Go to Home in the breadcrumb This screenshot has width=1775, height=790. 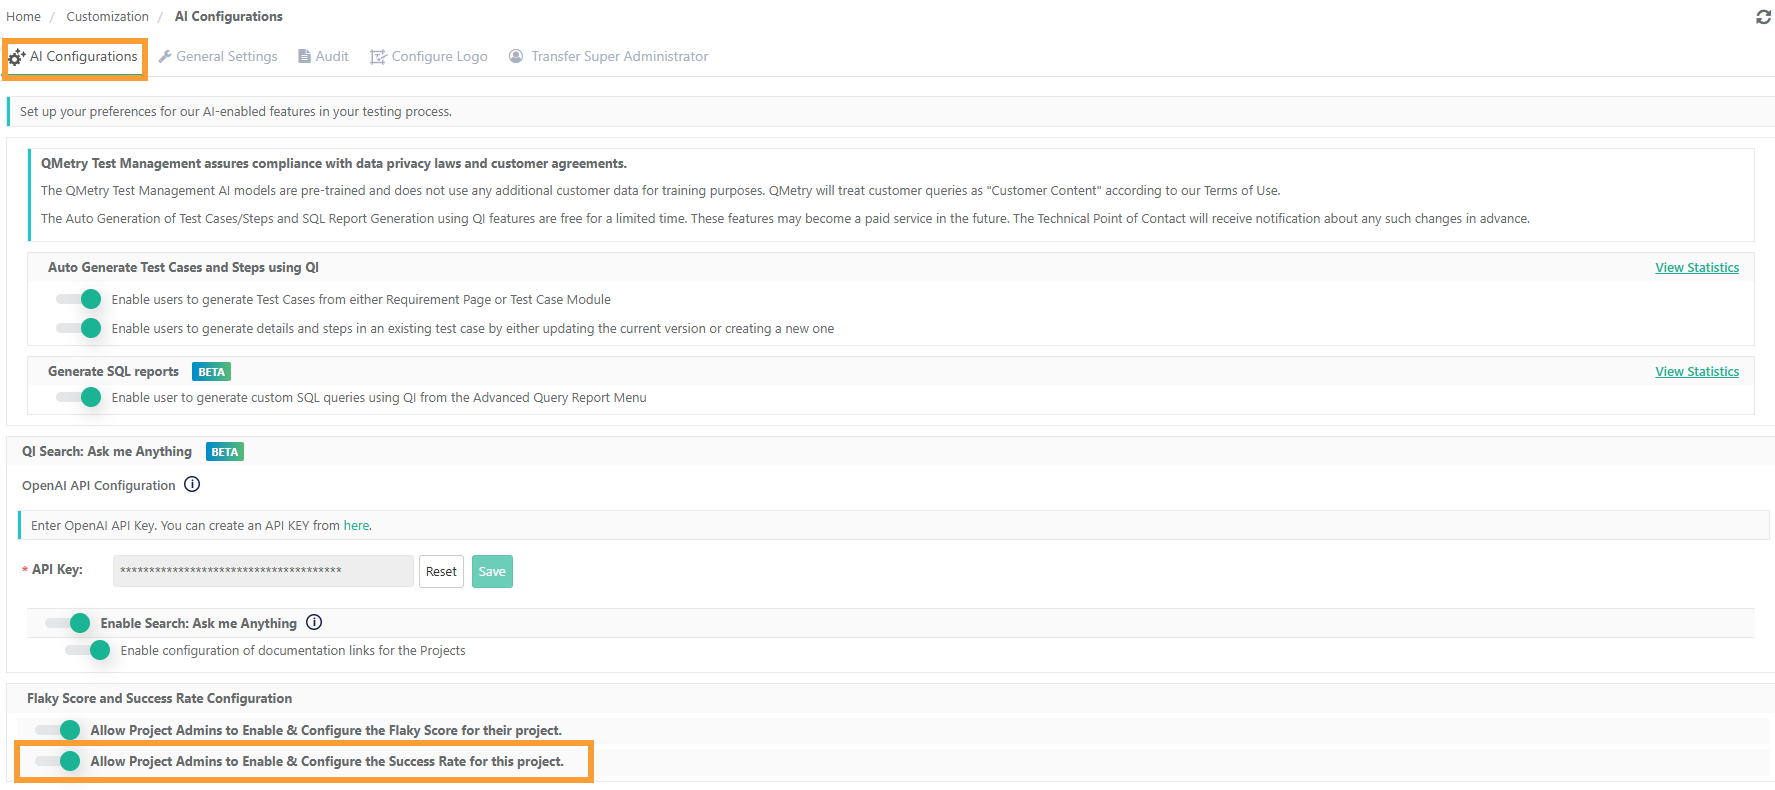click(23, 16)
